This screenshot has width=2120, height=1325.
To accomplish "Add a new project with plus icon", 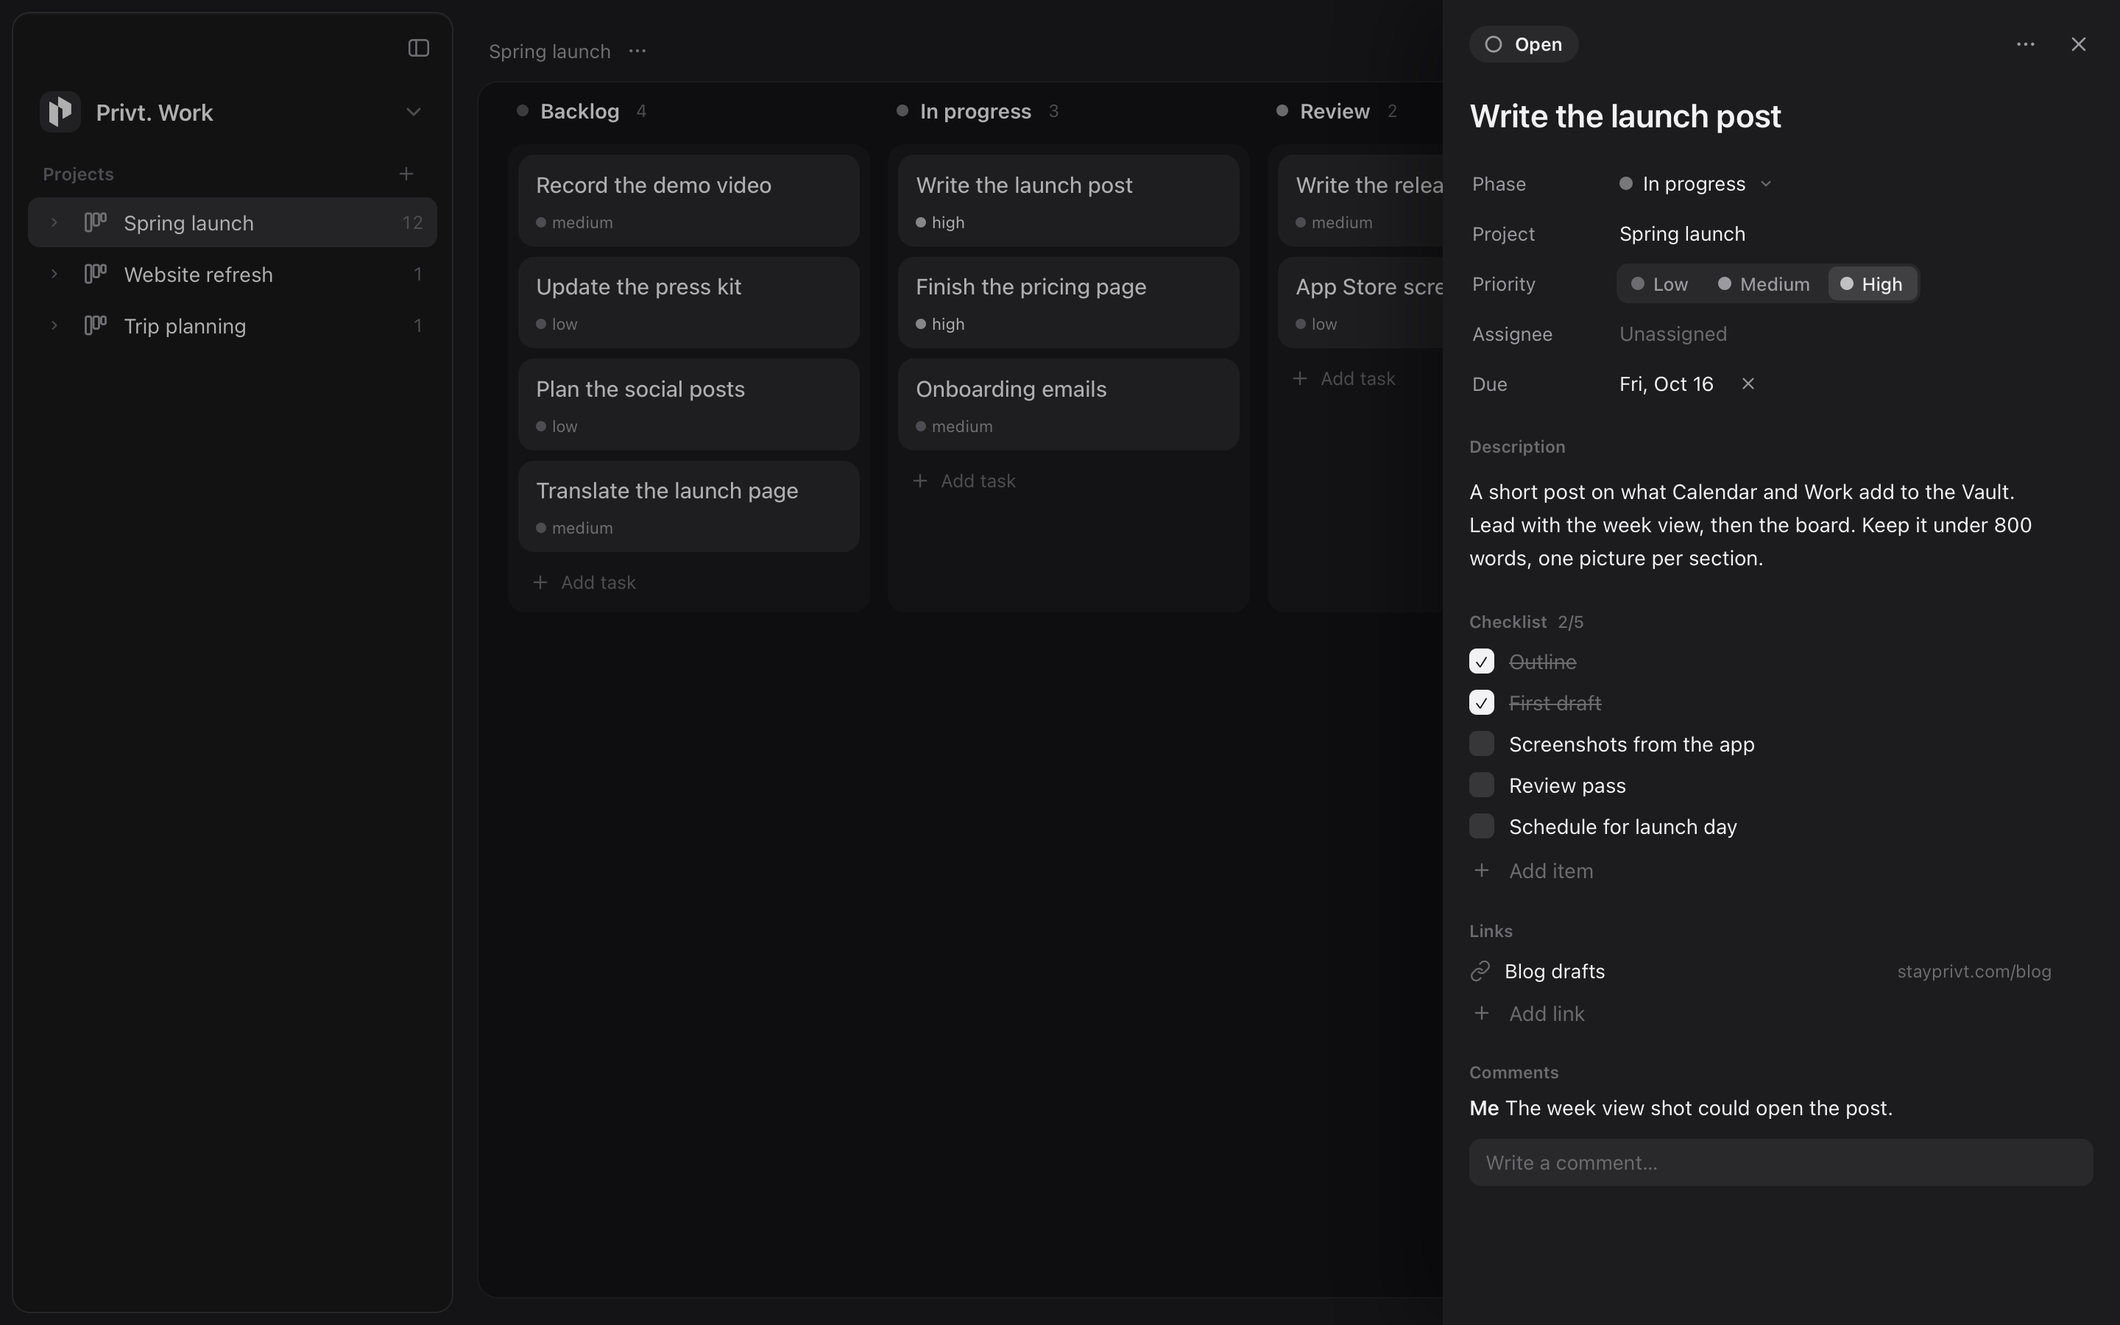I will coord(406,174).
